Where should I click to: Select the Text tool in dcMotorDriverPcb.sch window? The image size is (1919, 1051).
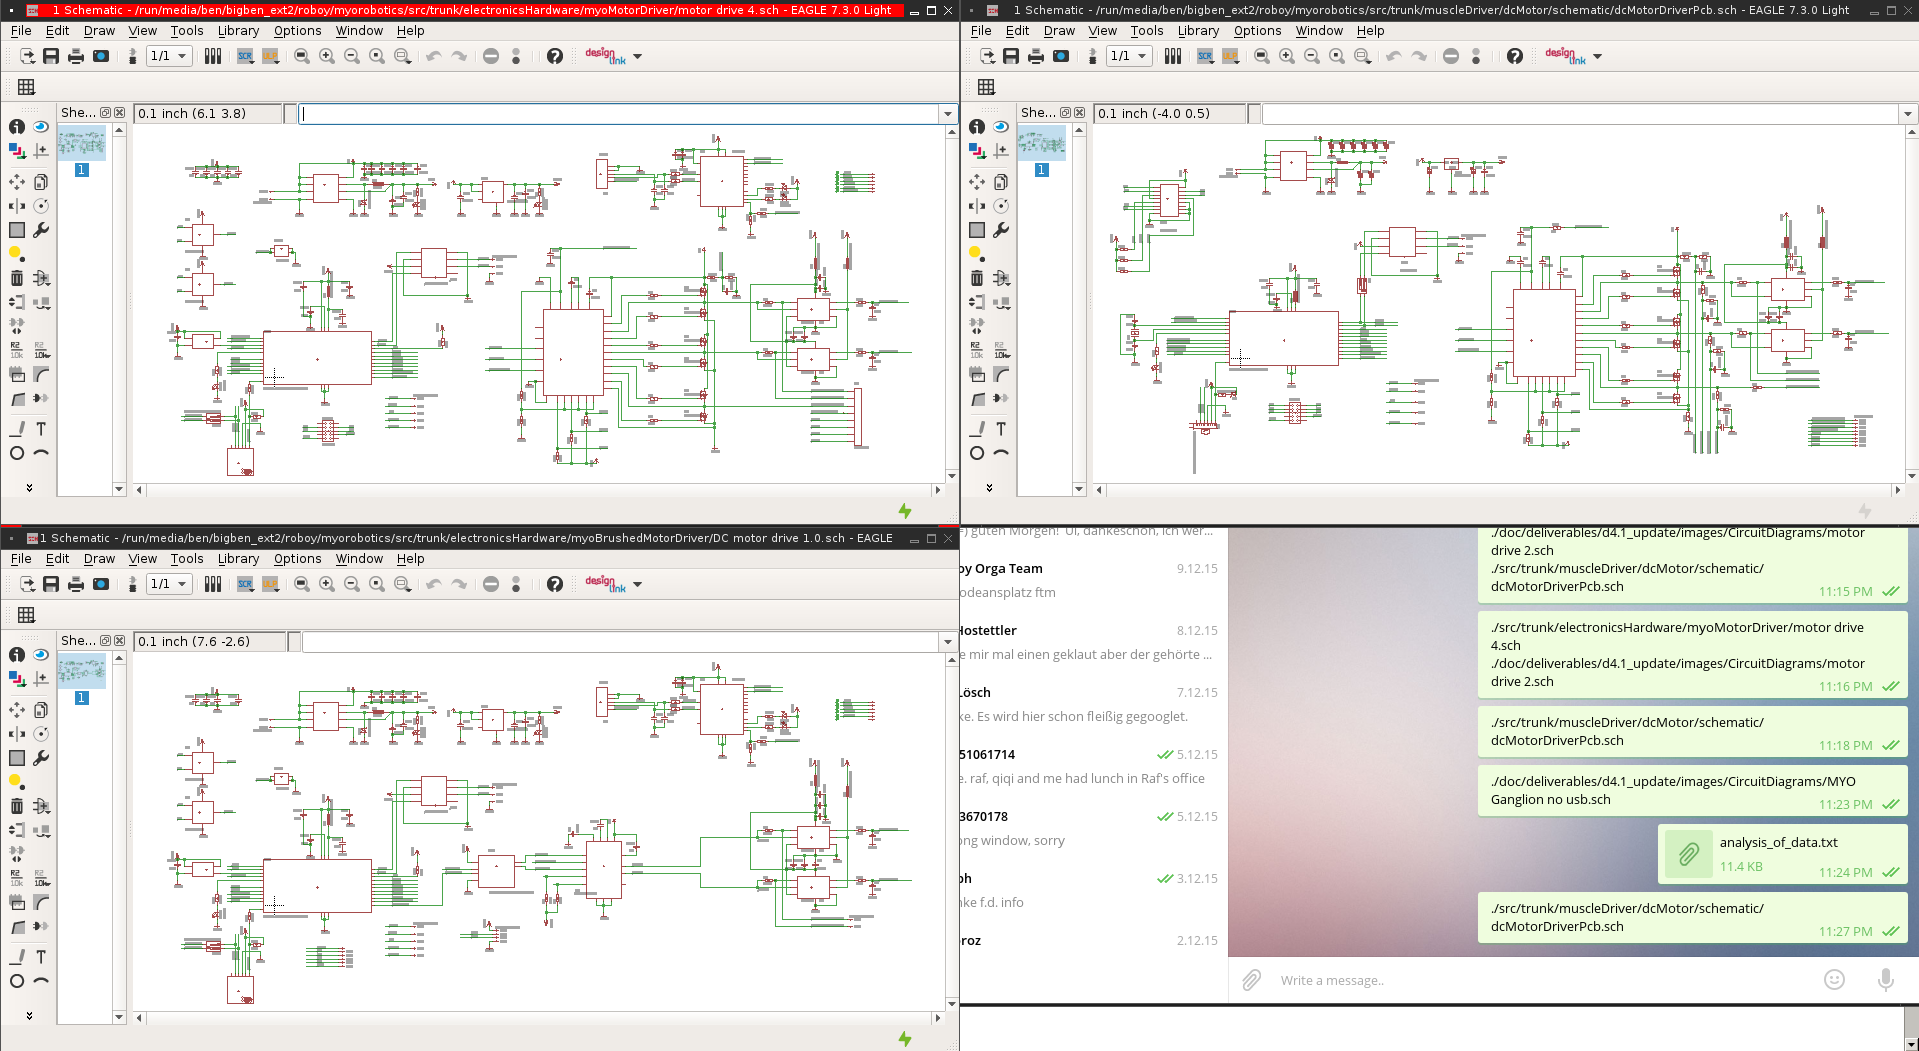(x=1001, y=429)
